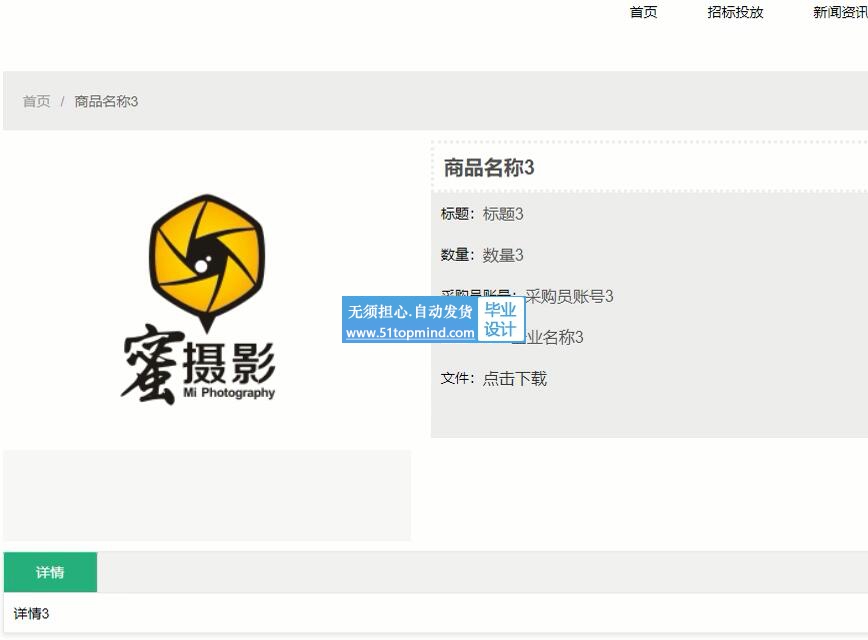The width and height of the screenshot is (868, 640).
Task: Click the 点击下载 file download link
Action: (515, 379)
